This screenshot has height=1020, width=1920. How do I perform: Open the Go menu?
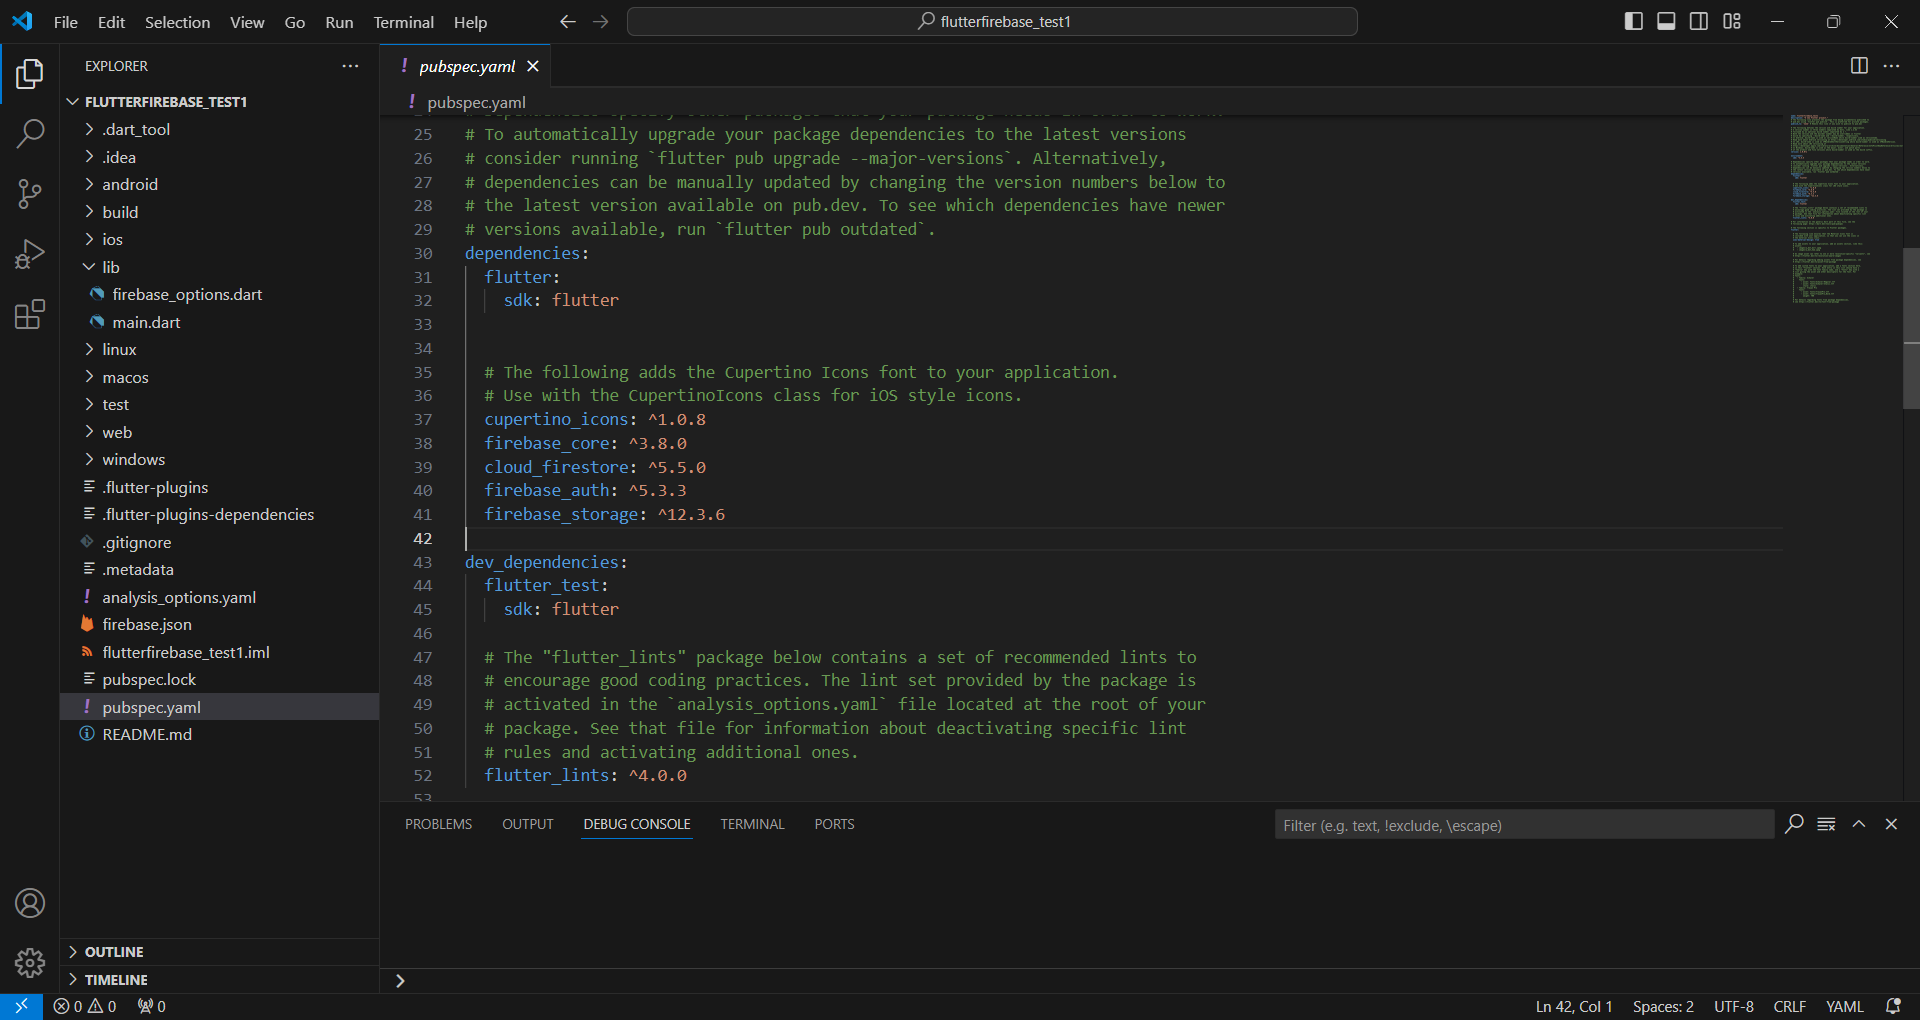(x=294, y=22)
